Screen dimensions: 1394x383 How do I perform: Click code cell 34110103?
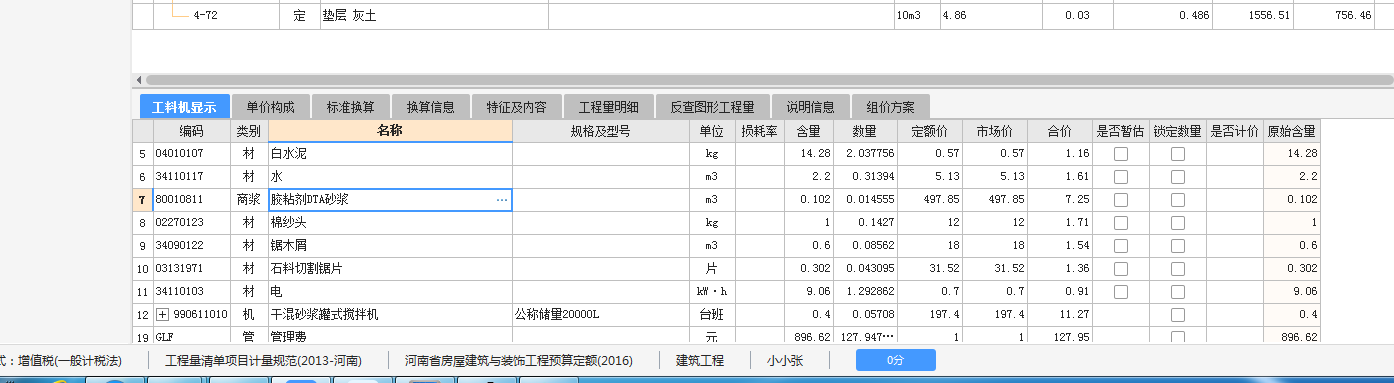tap(192, 292)
